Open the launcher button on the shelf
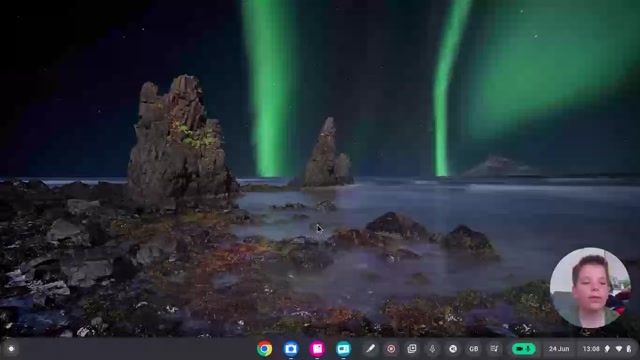 [11, 349]
